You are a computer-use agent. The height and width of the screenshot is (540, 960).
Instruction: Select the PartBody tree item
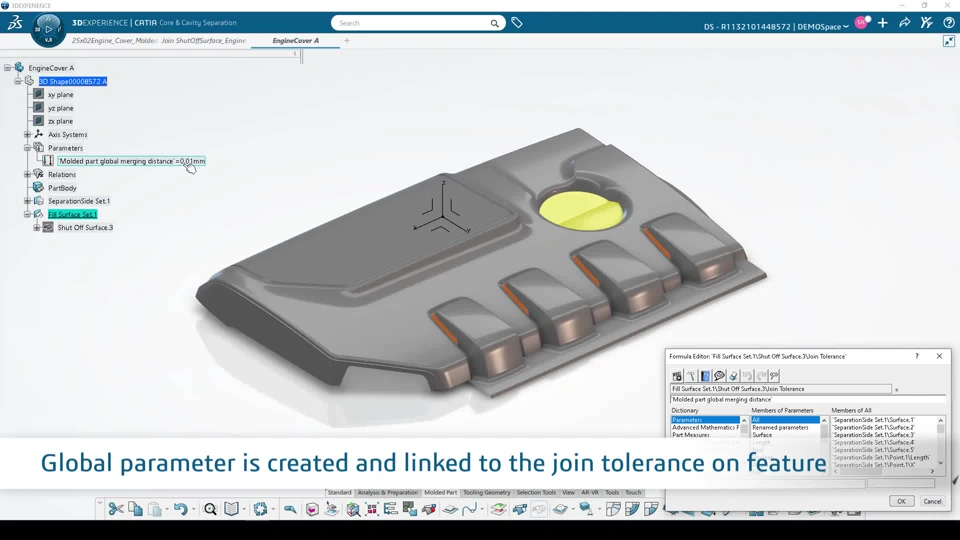[62, 188]
